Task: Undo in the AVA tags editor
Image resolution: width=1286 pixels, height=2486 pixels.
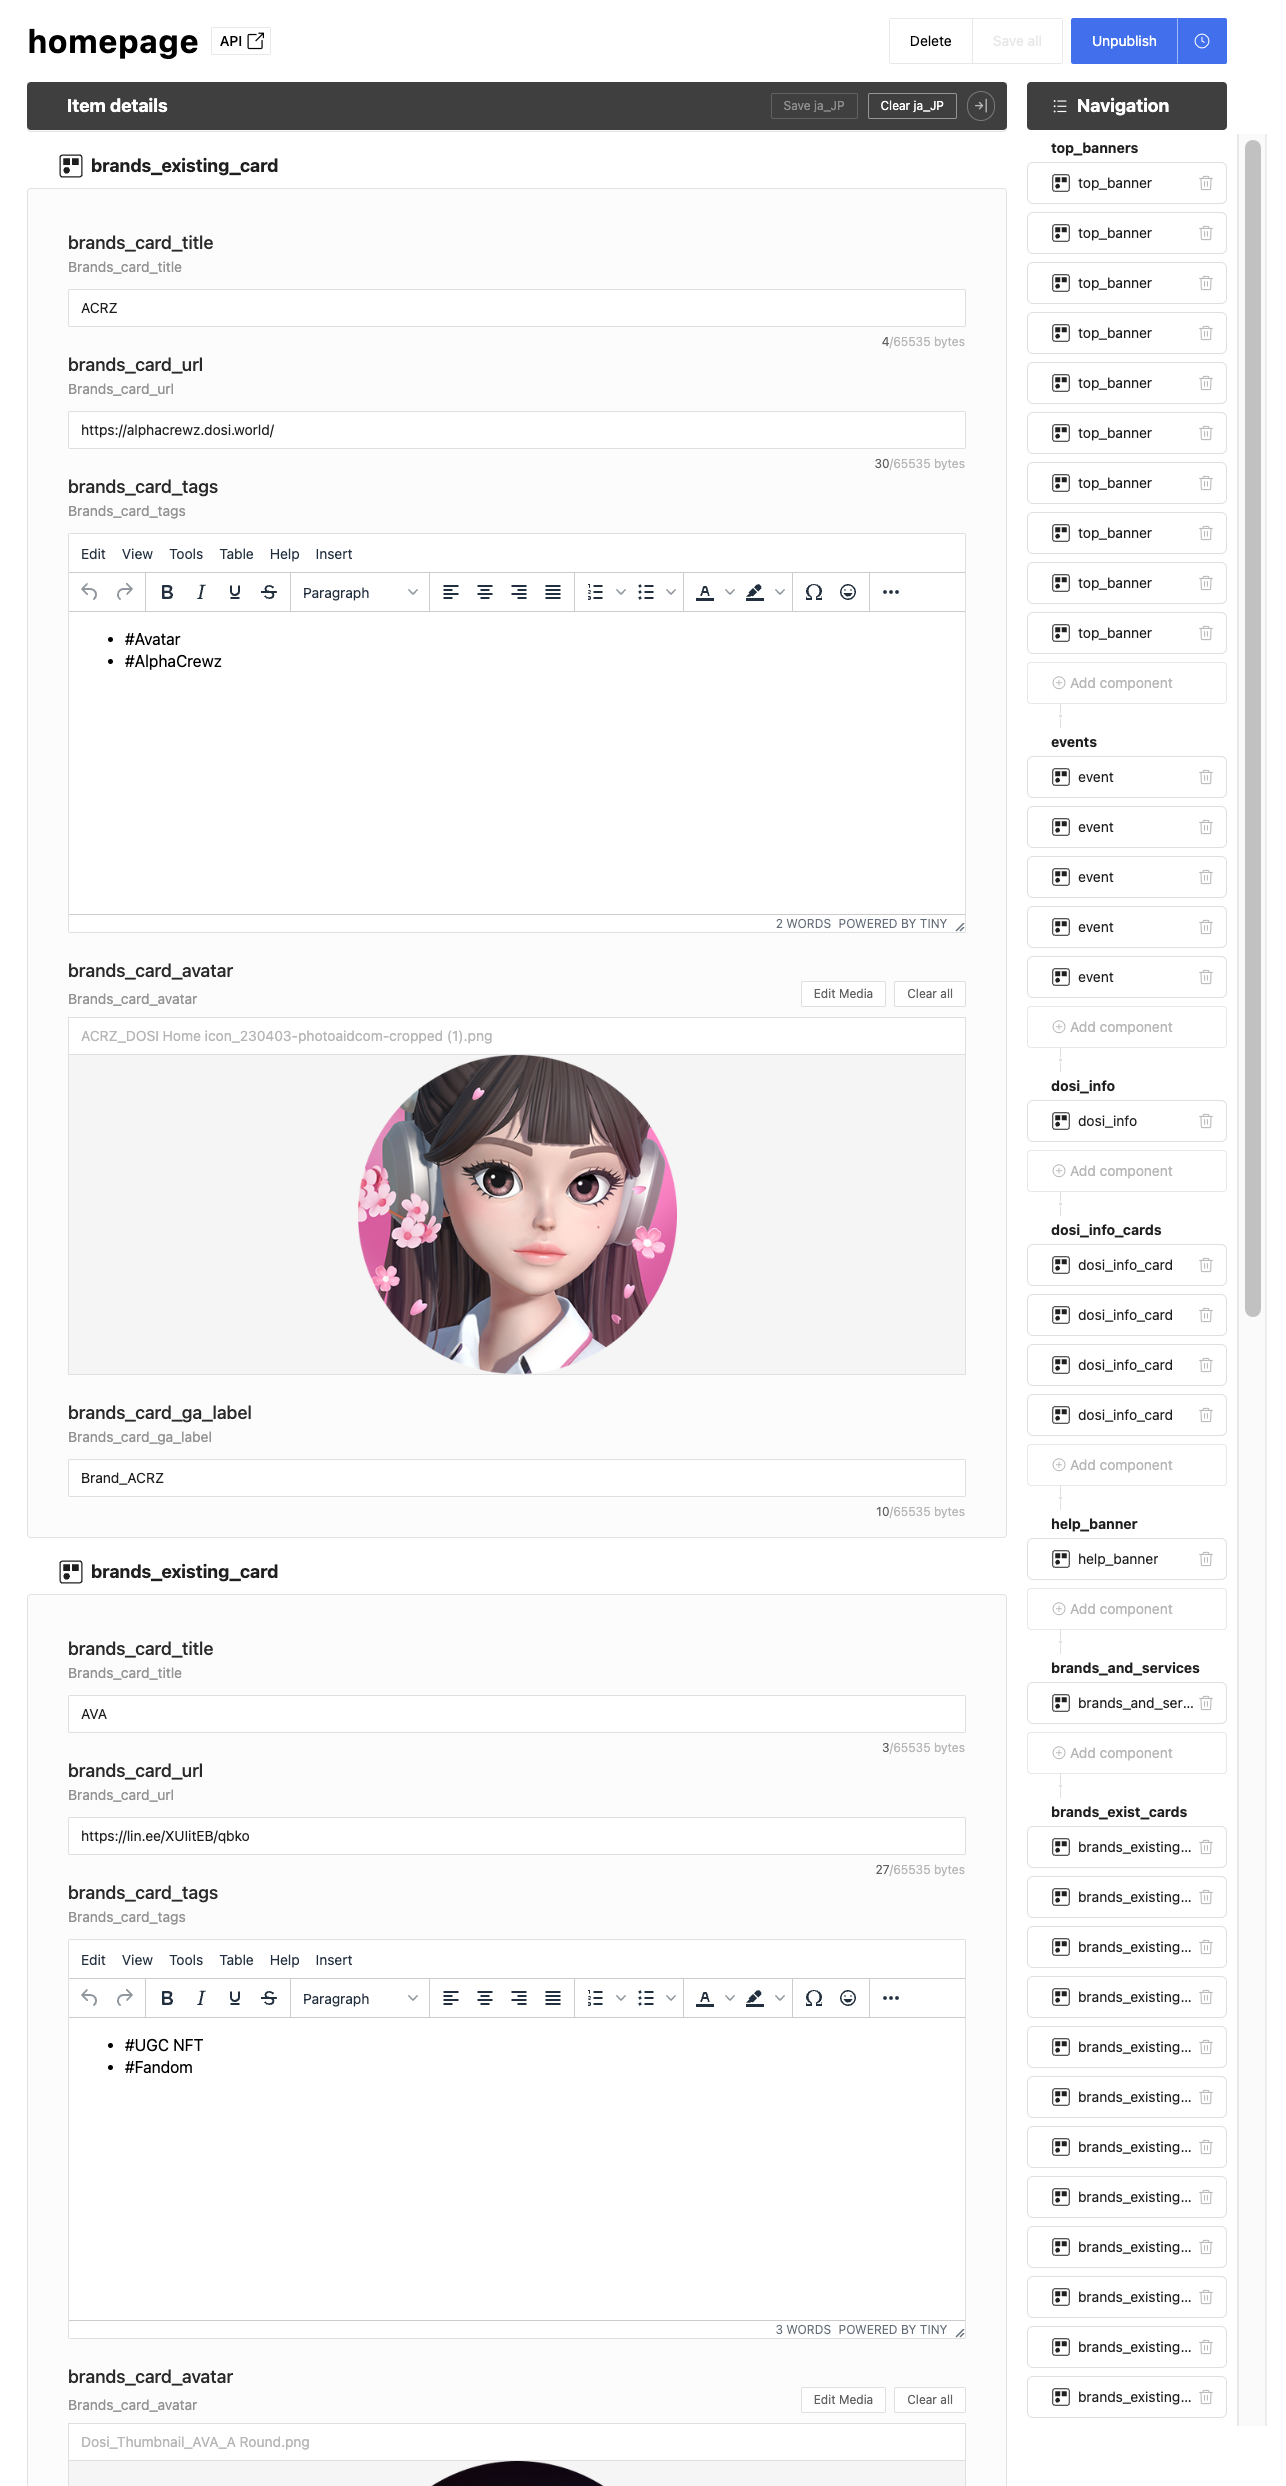Action: [89, 1998]
